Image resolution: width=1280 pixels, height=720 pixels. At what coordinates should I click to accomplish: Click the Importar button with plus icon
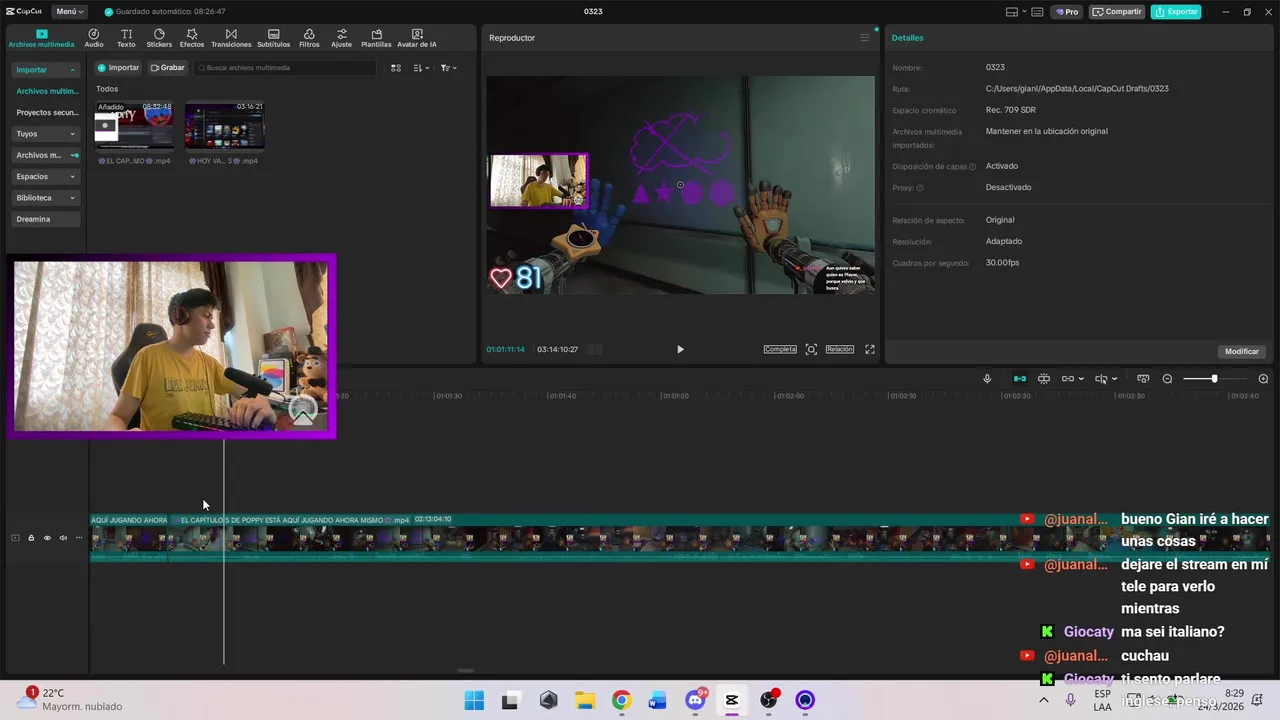click(x=119, y=68)
